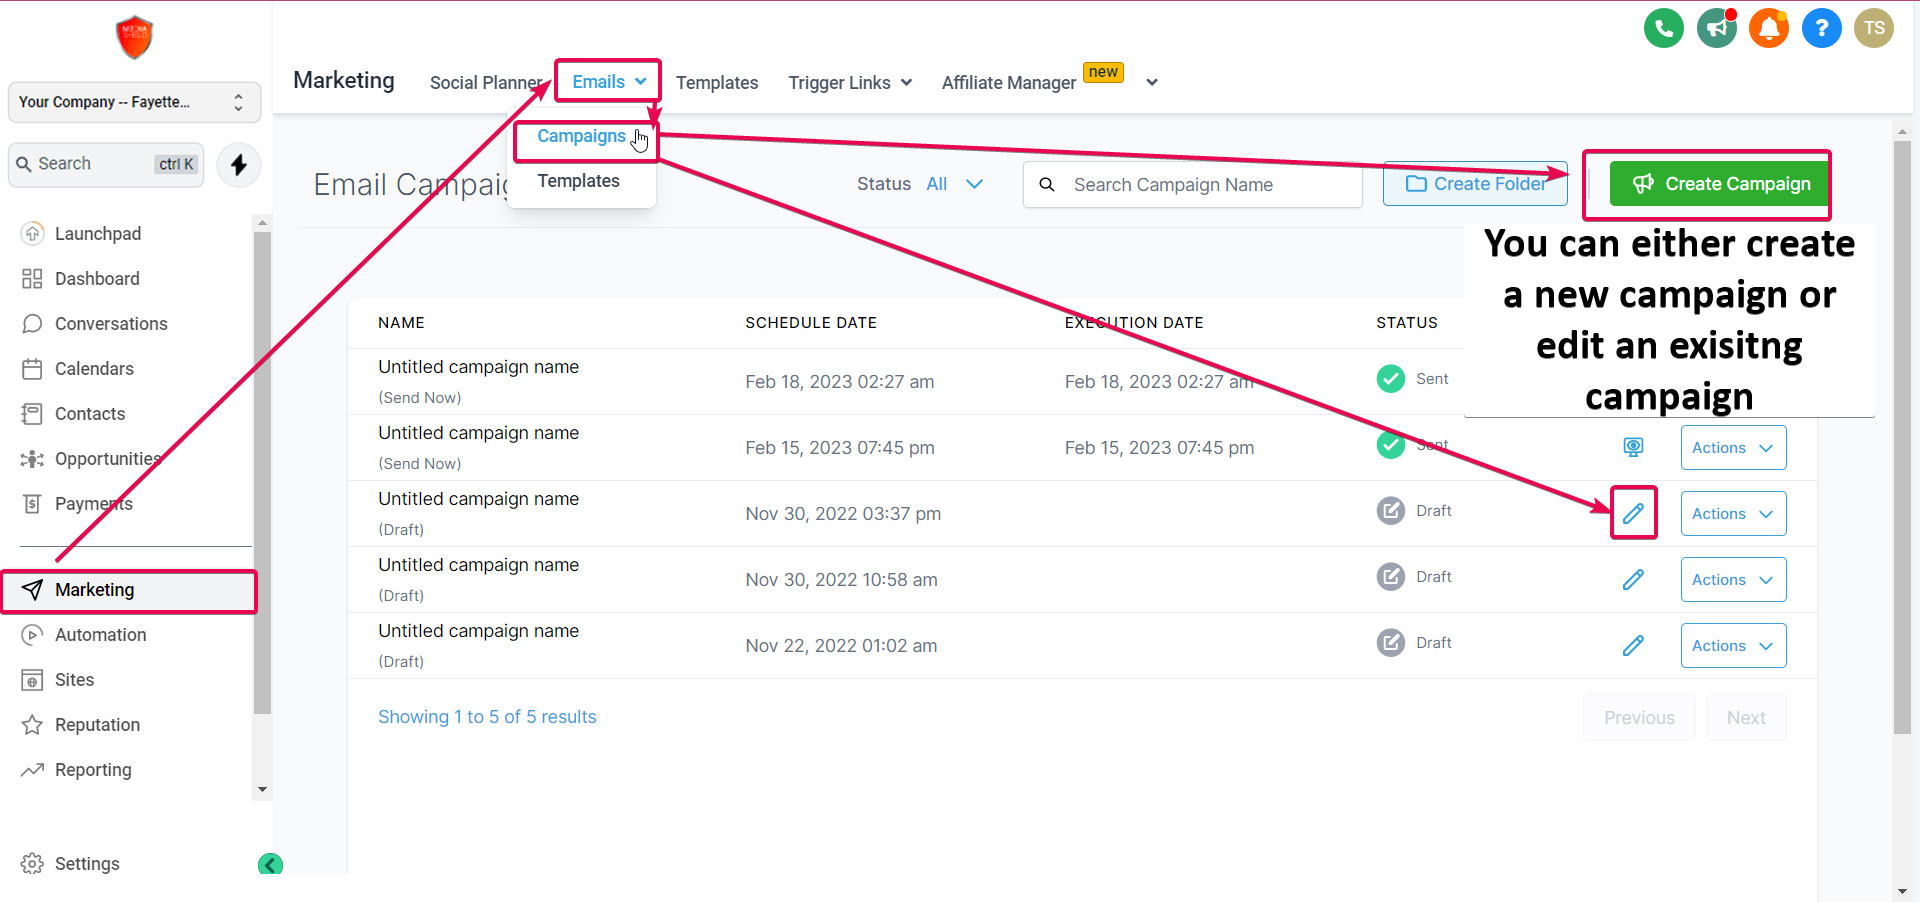The image size is (1920, 902).
Task: Choose Campaigns from Emails menu
Action: click(581, 136)
